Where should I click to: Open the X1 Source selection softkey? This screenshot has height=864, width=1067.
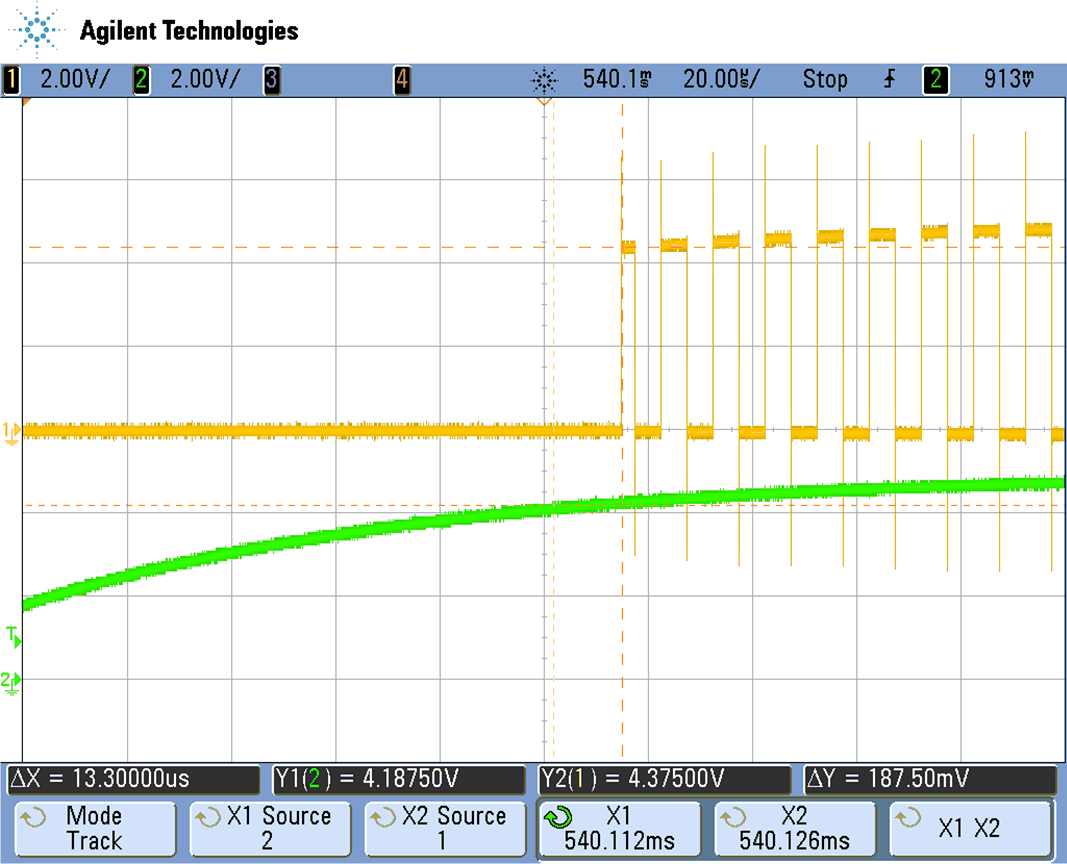(268, 828)
